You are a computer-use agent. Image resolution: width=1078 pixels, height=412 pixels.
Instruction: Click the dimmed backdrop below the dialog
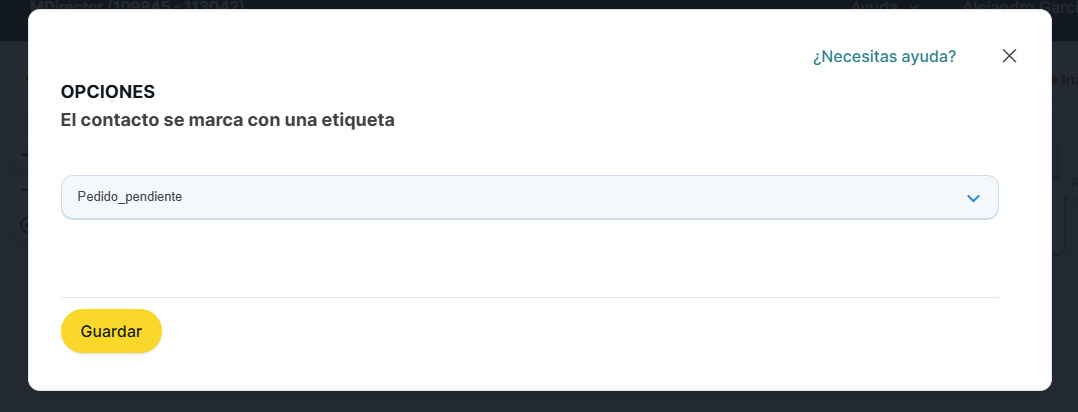click(x=539, y=402)
